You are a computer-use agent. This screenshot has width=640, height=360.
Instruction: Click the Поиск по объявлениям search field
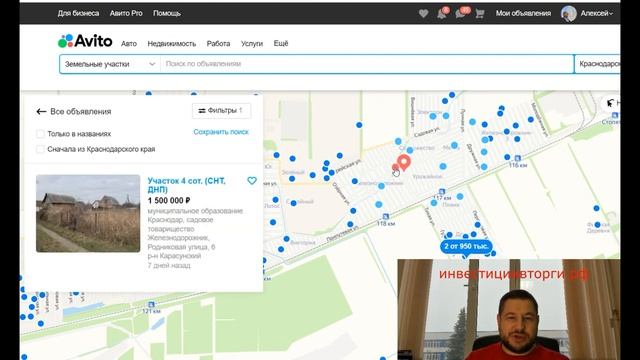click(x=367, y=64)
